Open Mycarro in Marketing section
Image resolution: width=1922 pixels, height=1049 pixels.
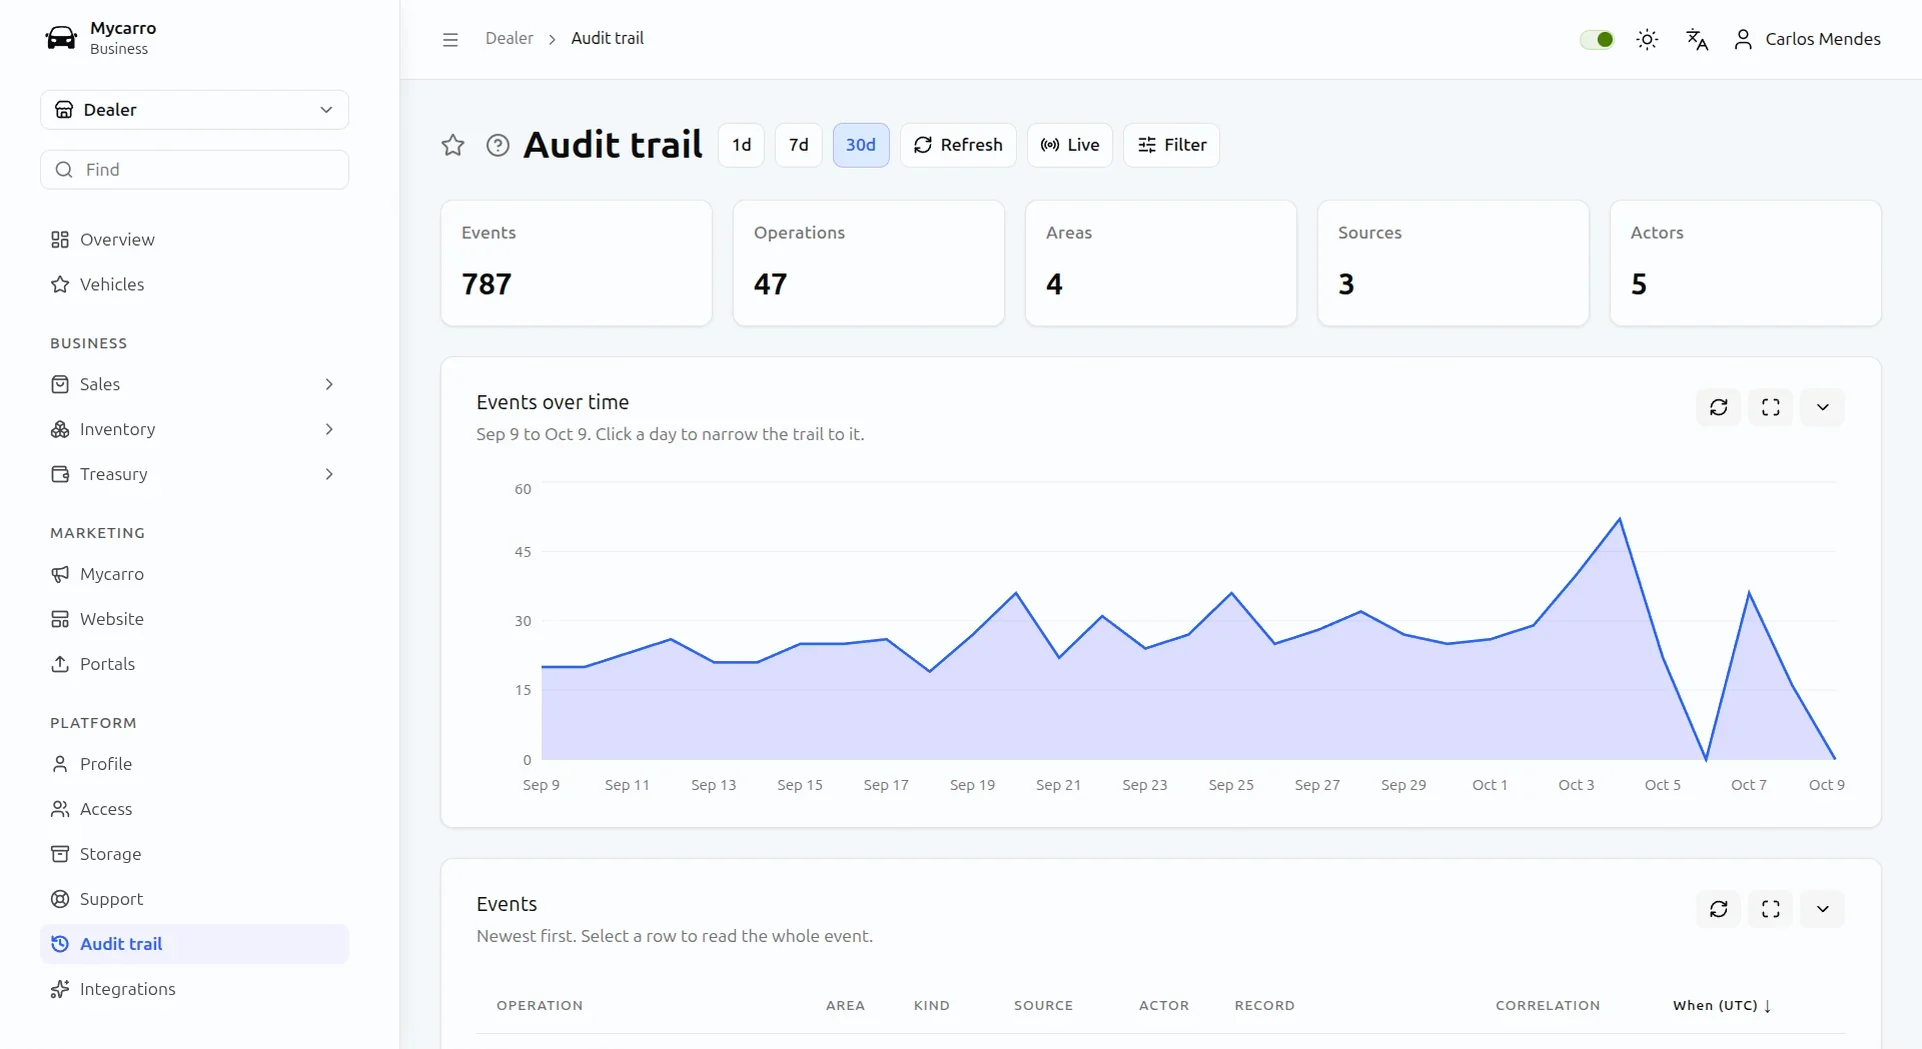point(195,574)
